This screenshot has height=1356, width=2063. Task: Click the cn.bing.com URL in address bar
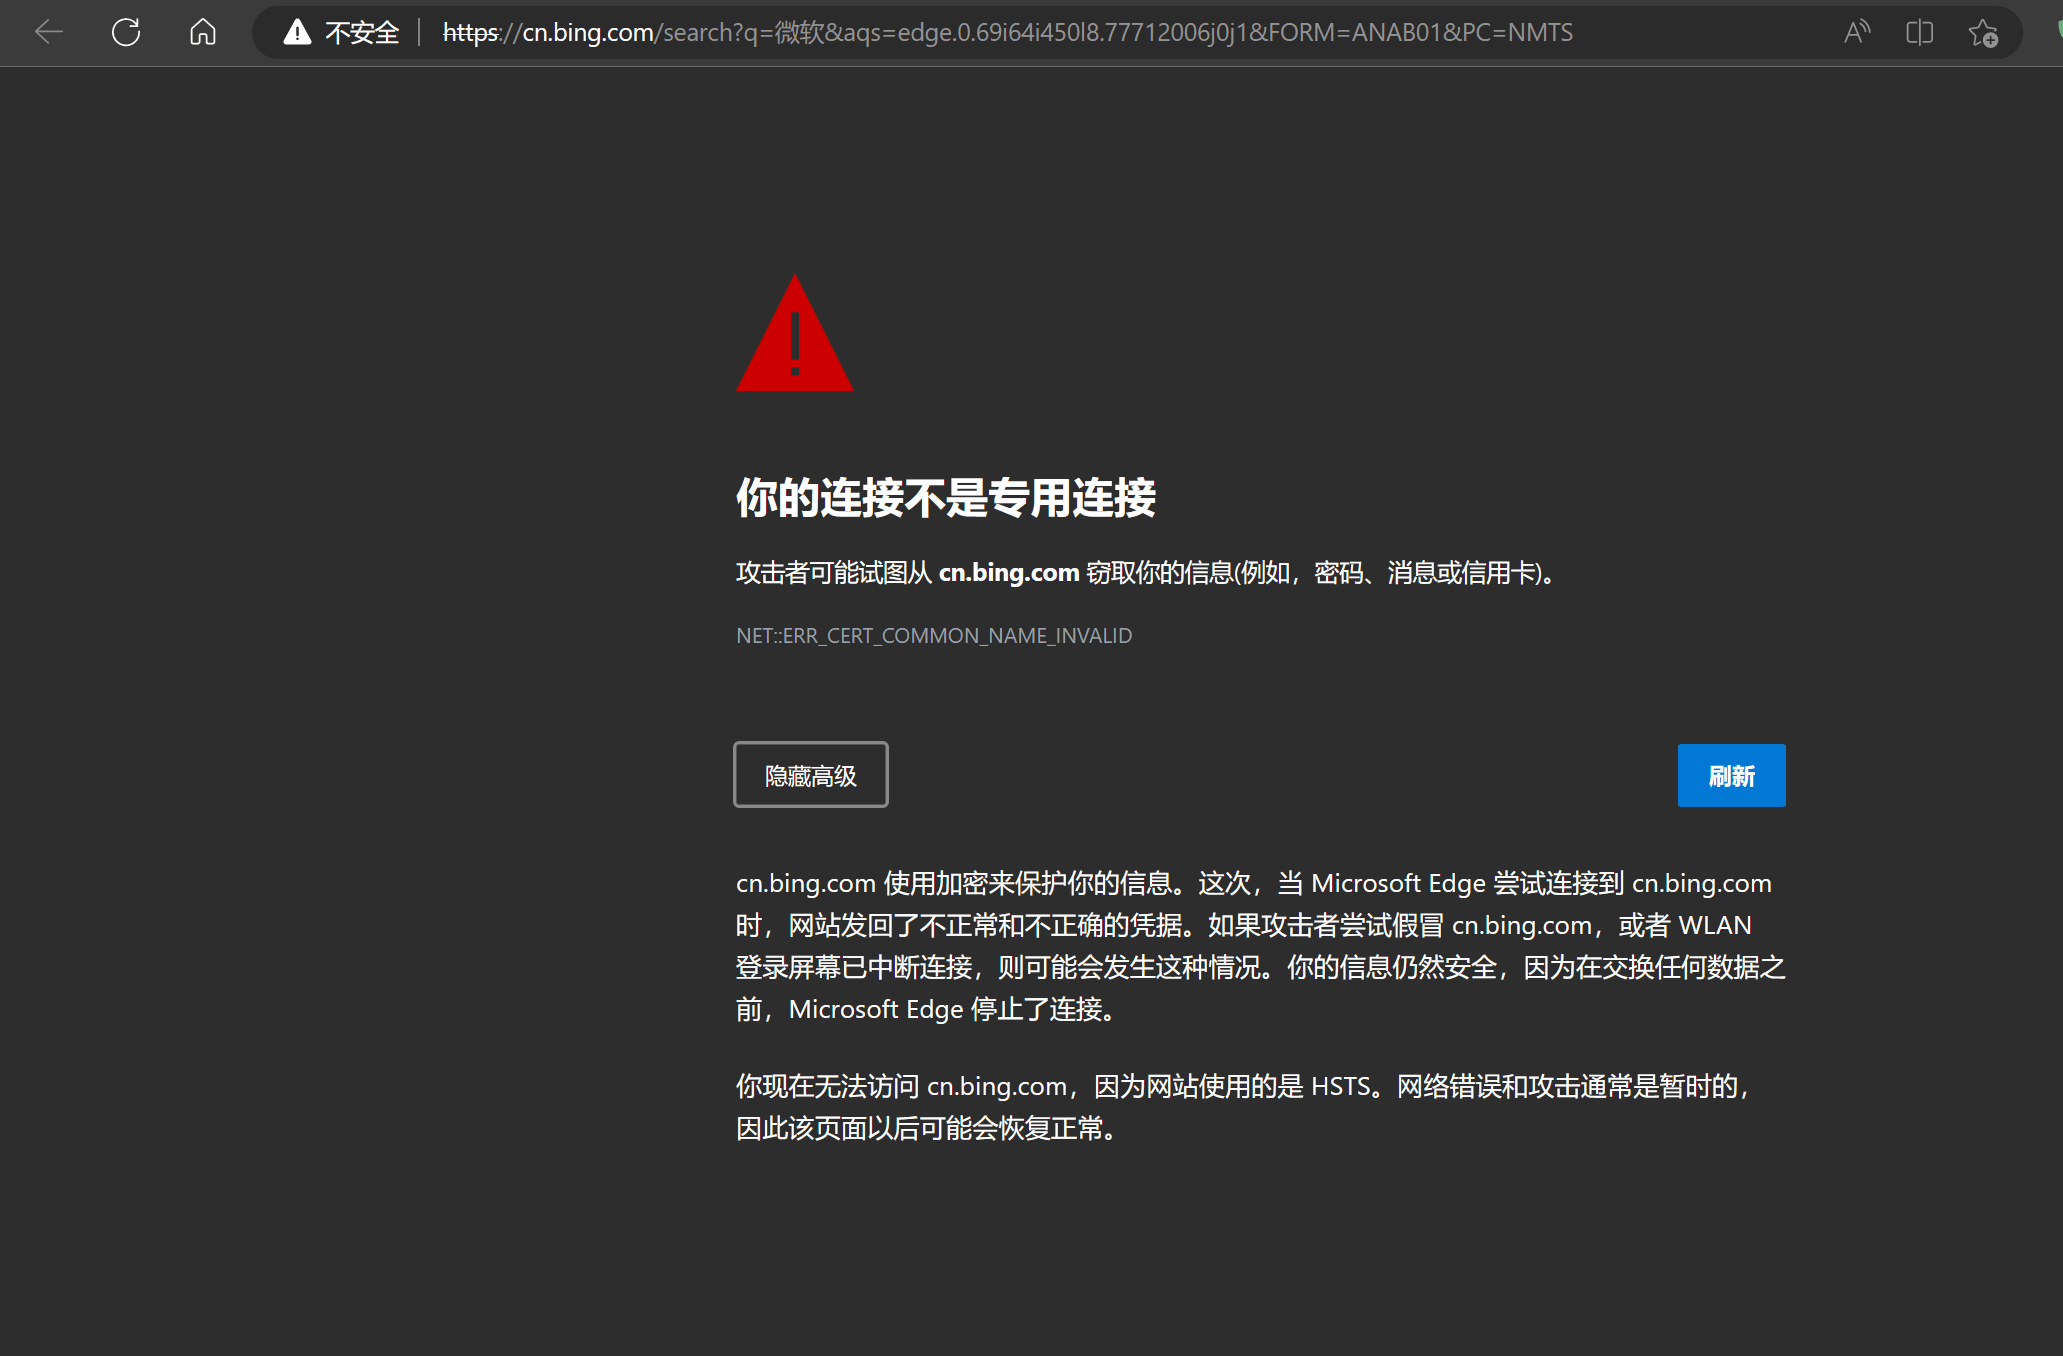tap(1008, 32)
